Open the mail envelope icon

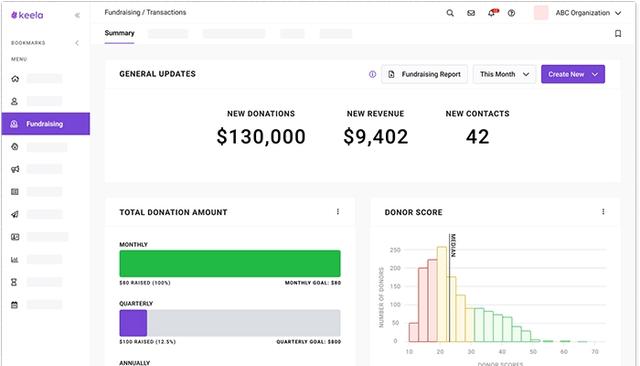pos(471,13)
